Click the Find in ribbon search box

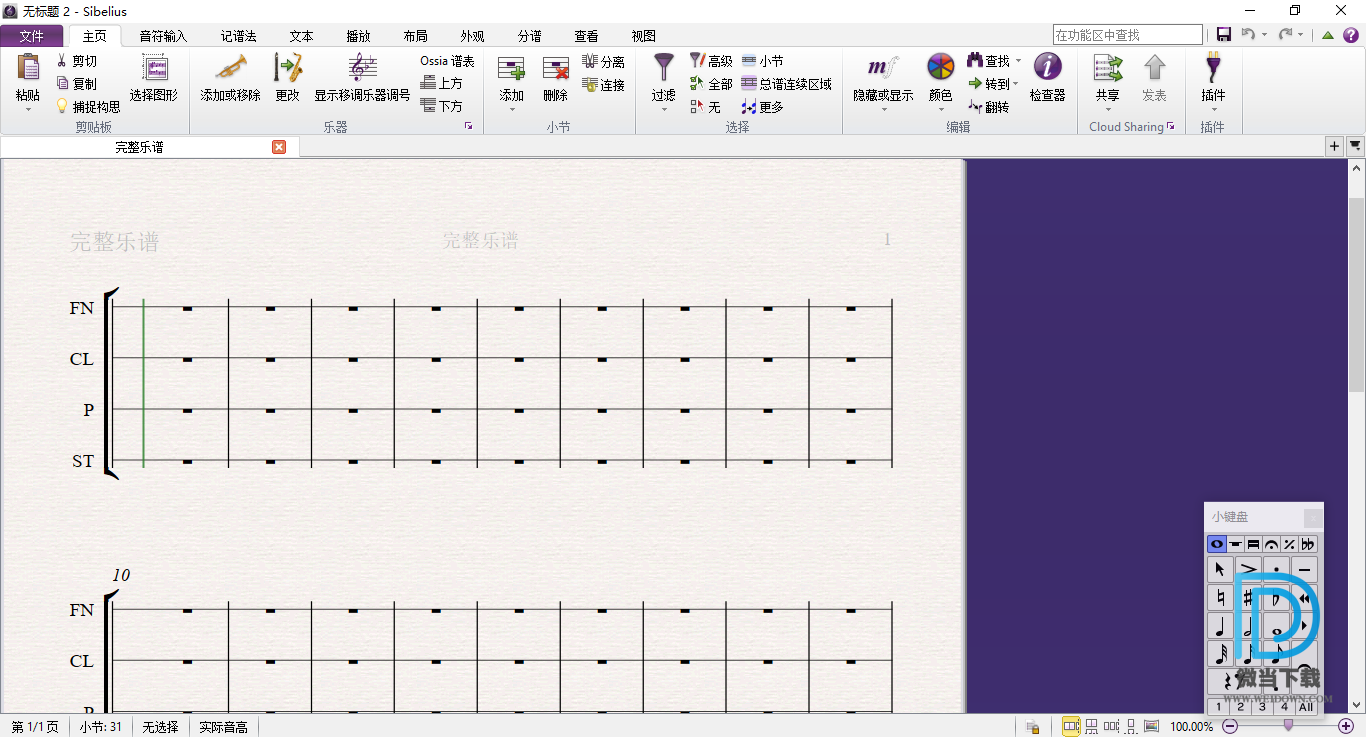click(1127, 35)
